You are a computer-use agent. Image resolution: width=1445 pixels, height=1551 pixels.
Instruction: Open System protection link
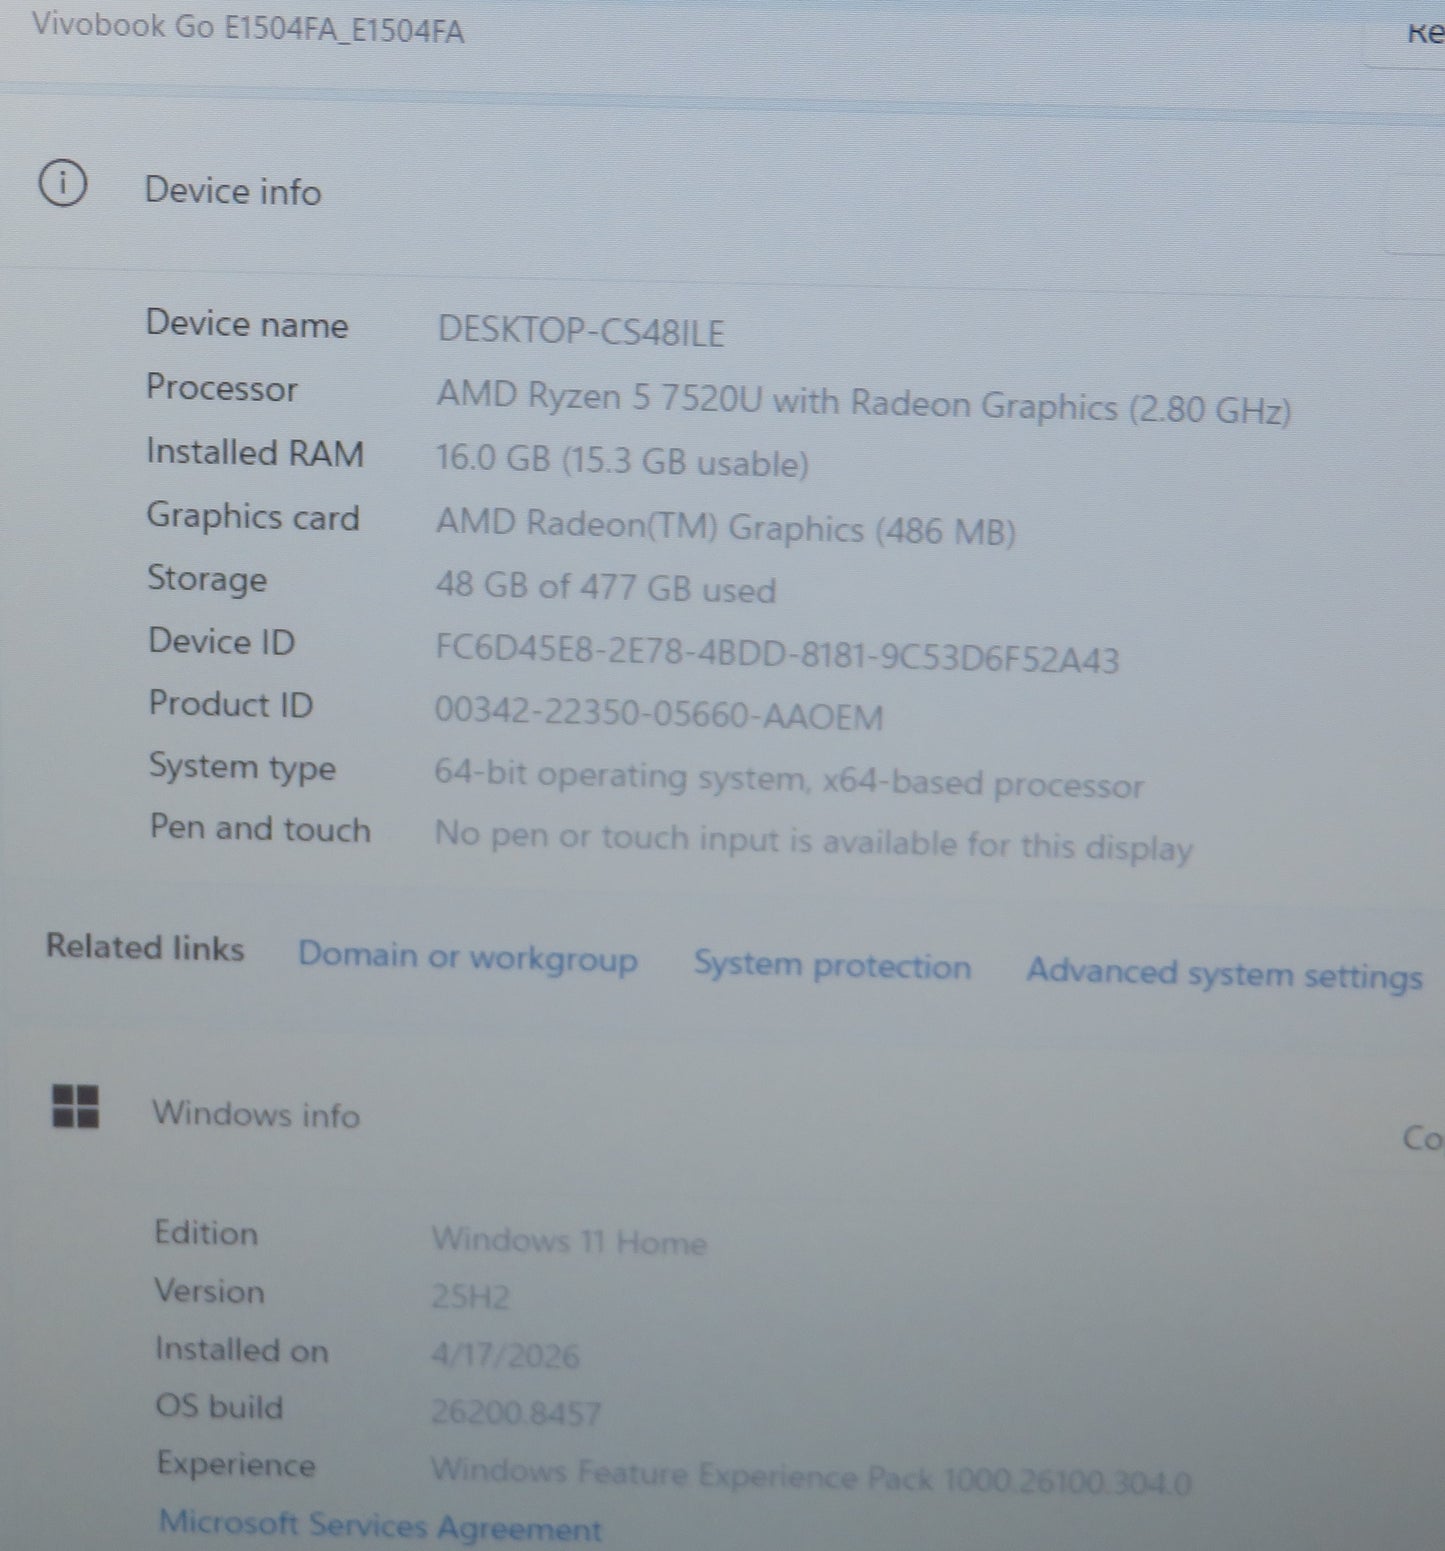pyautogui.click(x=832, y=965)
